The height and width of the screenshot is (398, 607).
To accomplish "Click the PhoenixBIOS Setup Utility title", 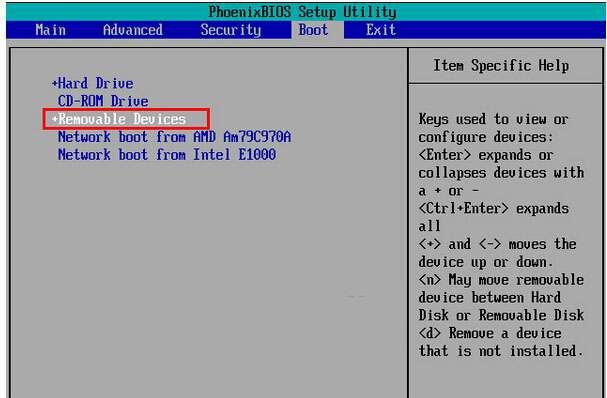I will pos(302,12).
